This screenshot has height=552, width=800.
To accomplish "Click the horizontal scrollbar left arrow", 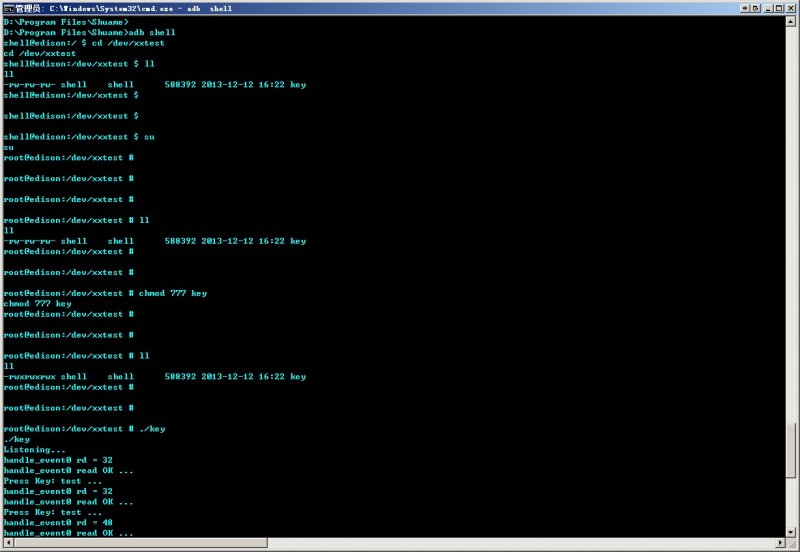I will coord(8,542).
